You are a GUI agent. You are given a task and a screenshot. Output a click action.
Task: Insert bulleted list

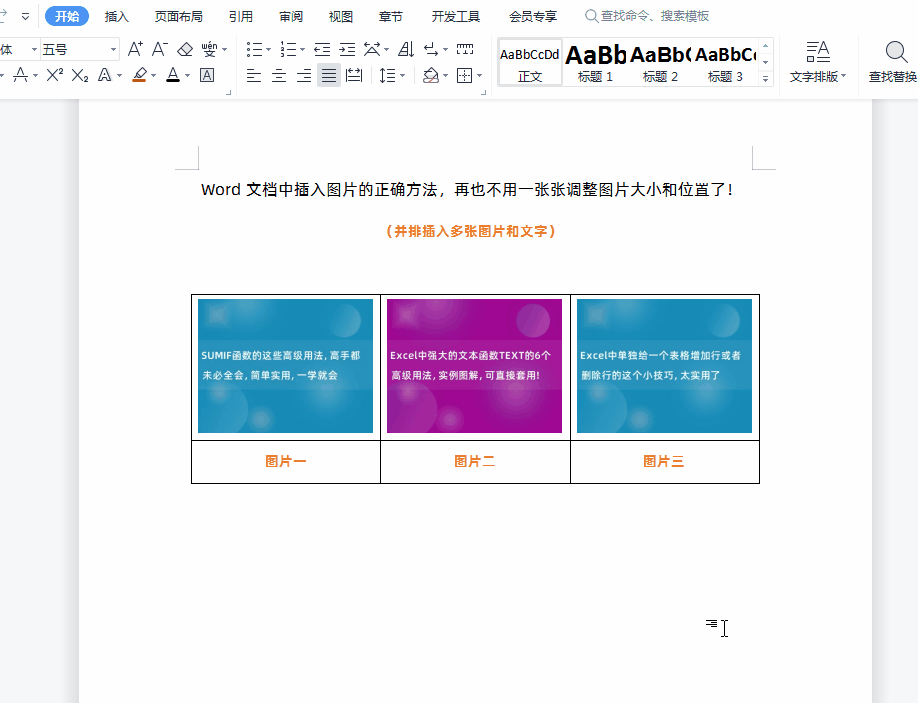tap(254, 49)
